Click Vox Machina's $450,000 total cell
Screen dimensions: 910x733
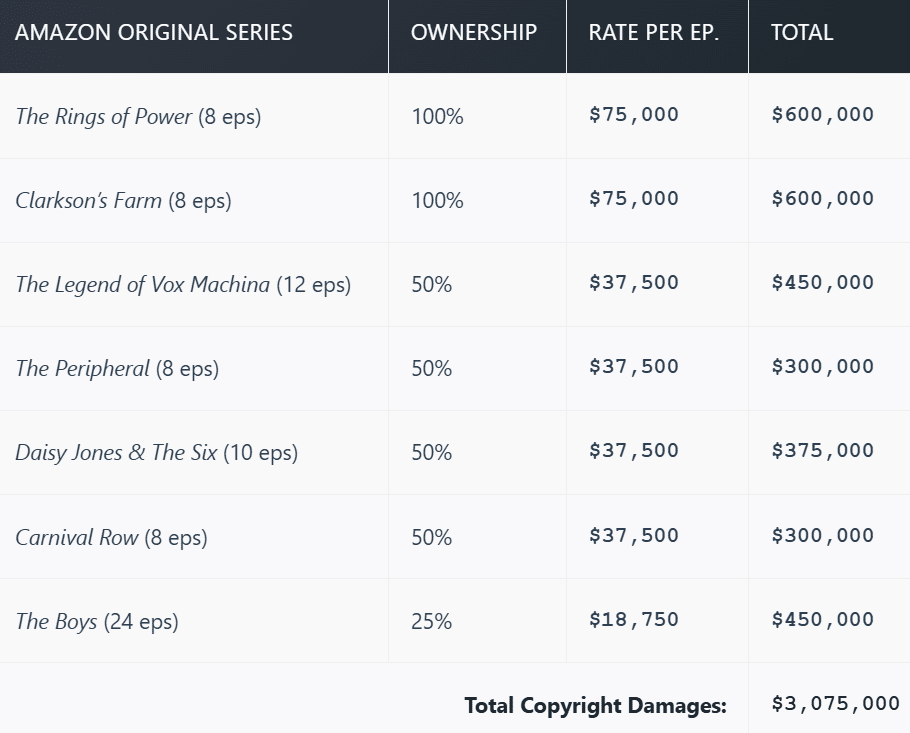coord(822,284)
